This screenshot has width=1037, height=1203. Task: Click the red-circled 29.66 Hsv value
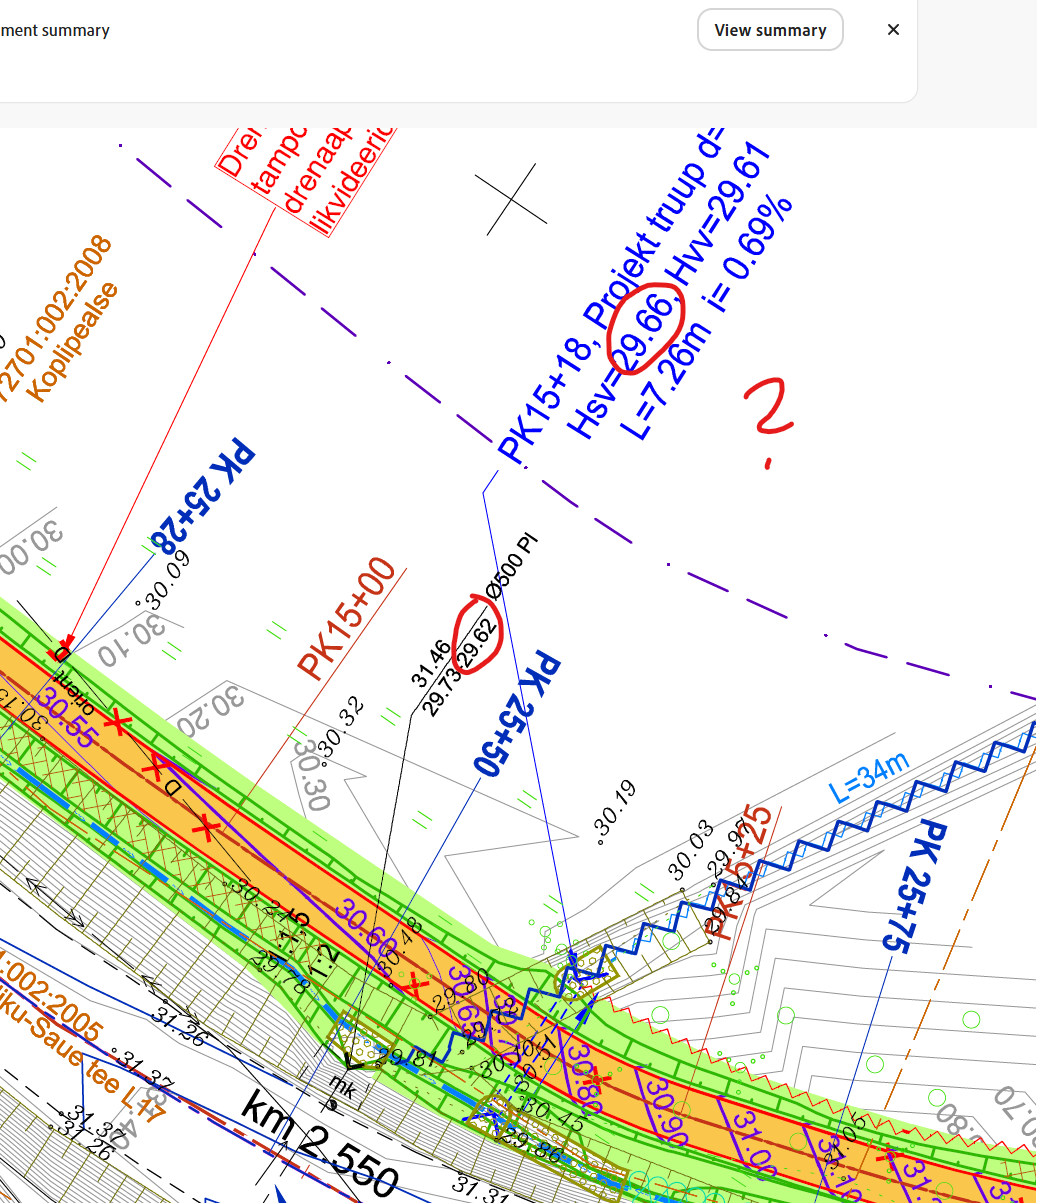tap(647, 327)
